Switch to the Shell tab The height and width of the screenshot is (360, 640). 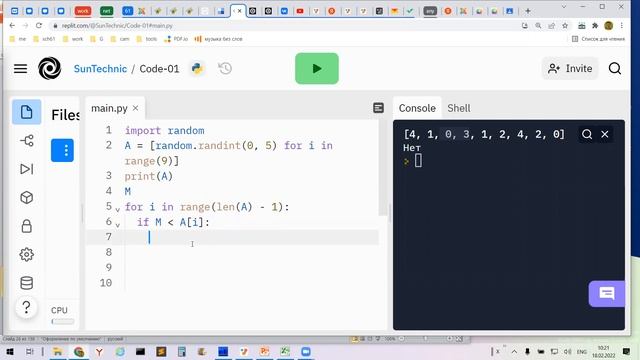pos(459,108)
